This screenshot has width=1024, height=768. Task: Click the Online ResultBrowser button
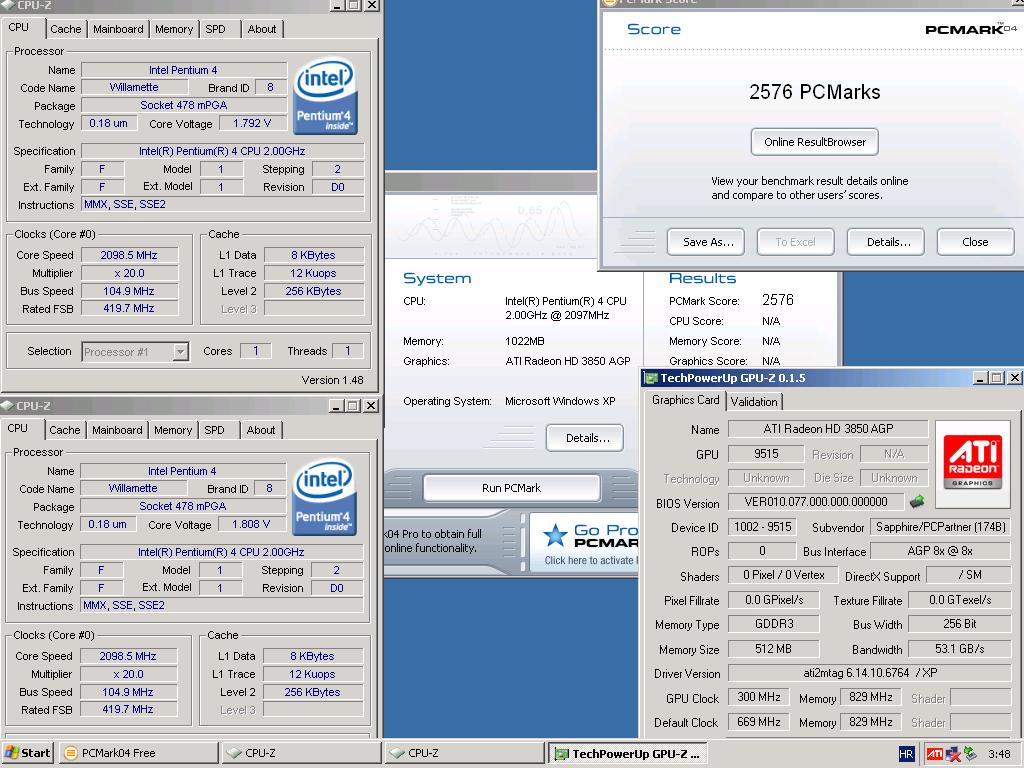click(x=814, y=142)
